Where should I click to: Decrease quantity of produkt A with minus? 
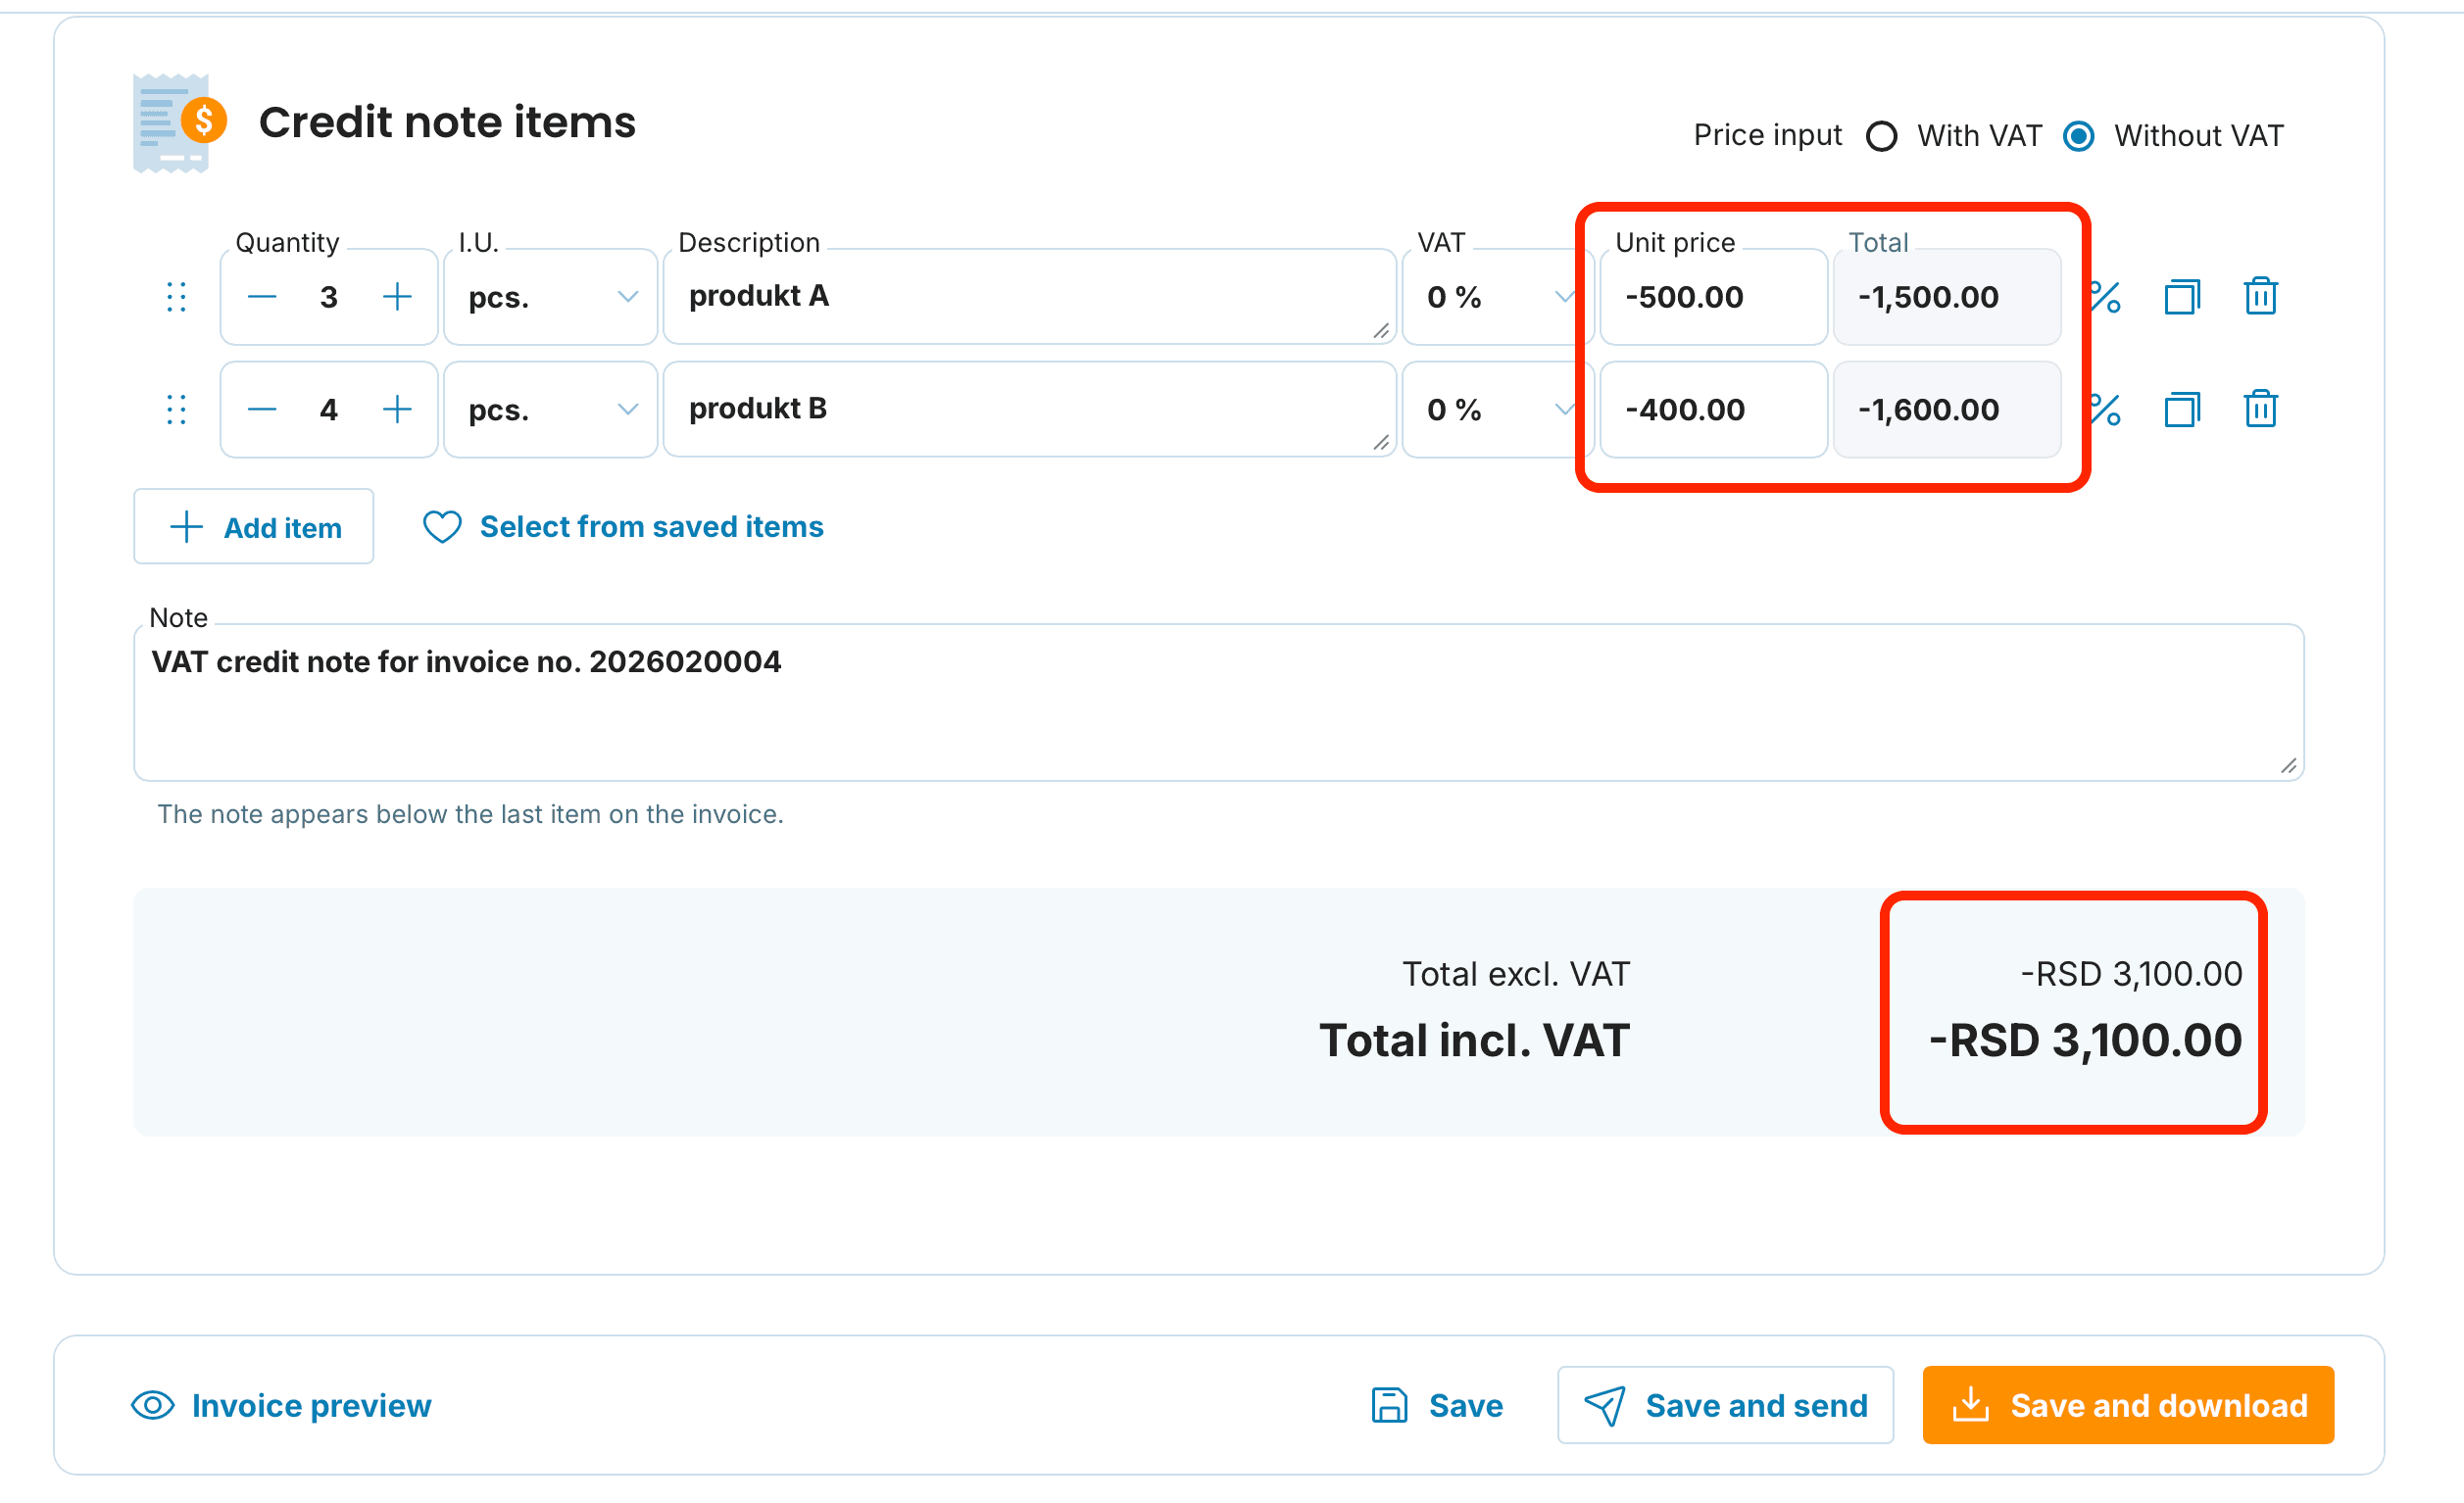[262, 297]
